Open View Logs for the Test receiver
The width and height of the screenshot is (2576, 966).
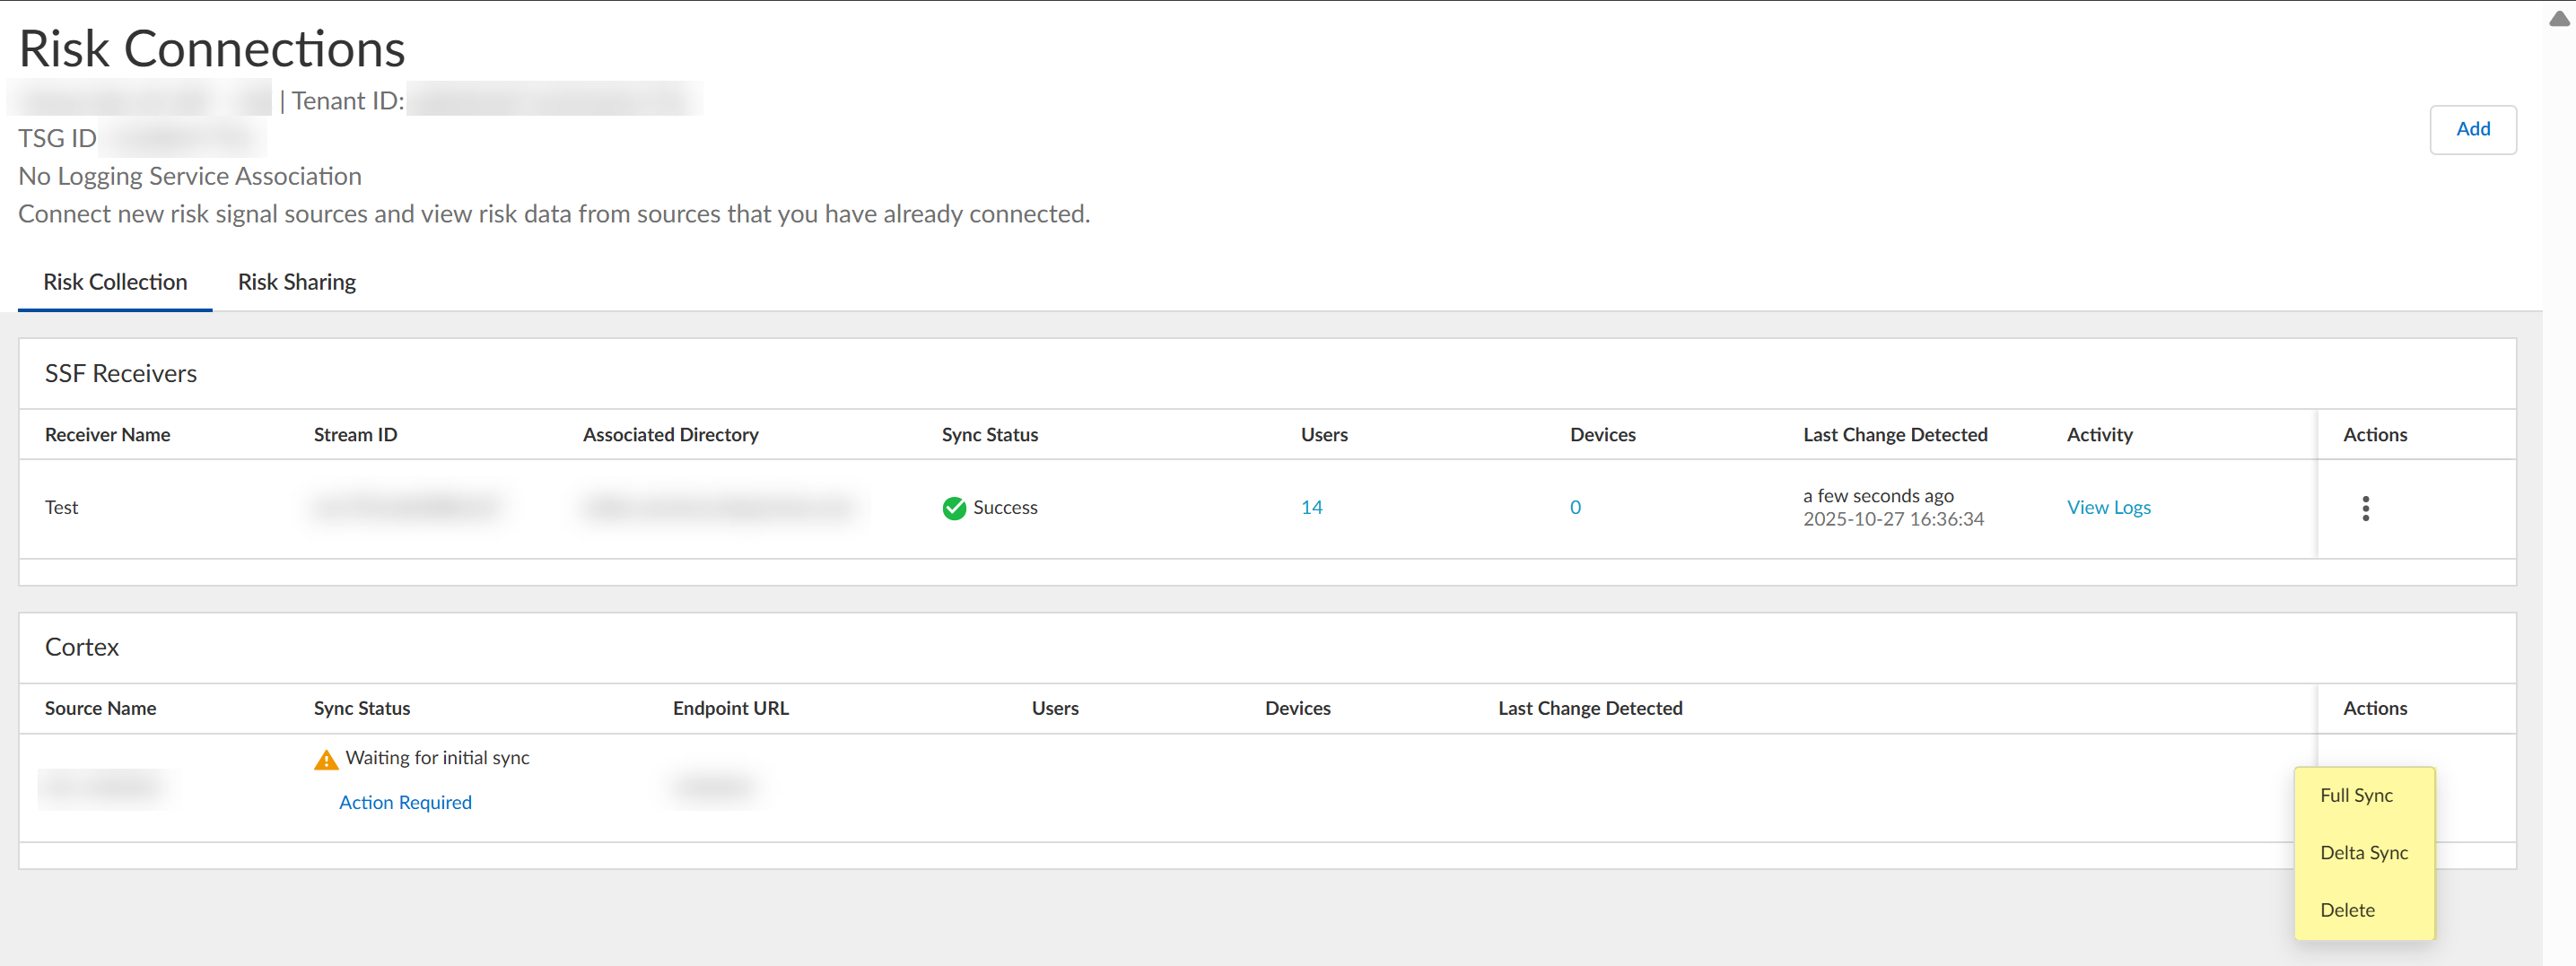[x=2108, y=507]
